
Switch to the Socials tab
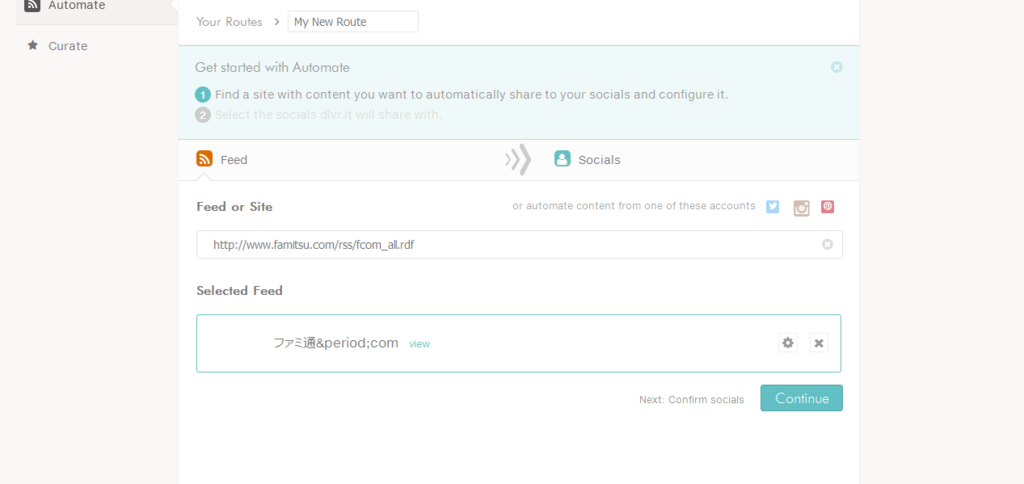pyautogui.click(x=587, y=159)
